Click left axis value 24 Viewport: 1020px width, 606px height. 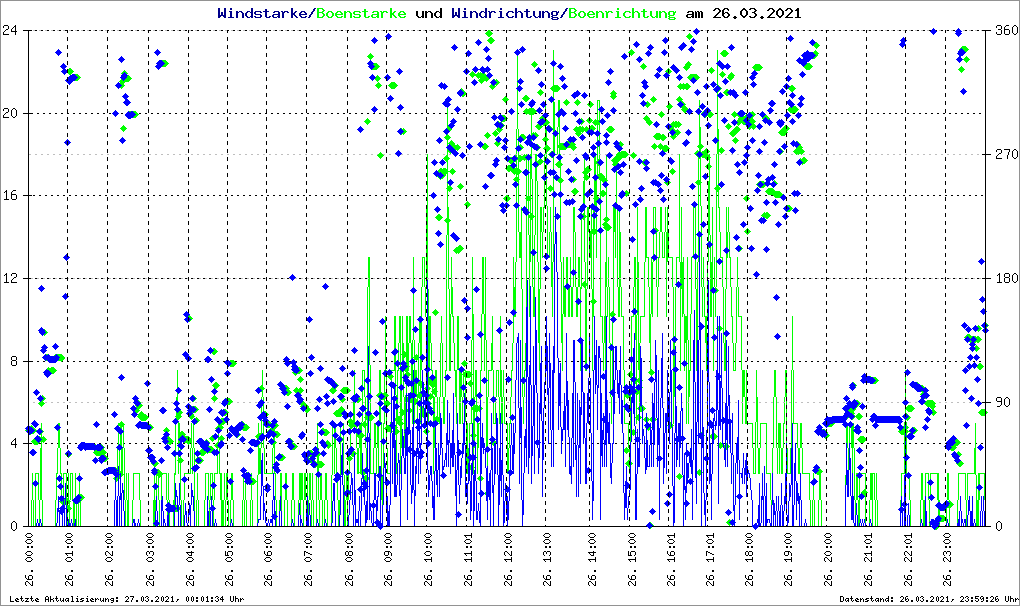tap(10, 31)
